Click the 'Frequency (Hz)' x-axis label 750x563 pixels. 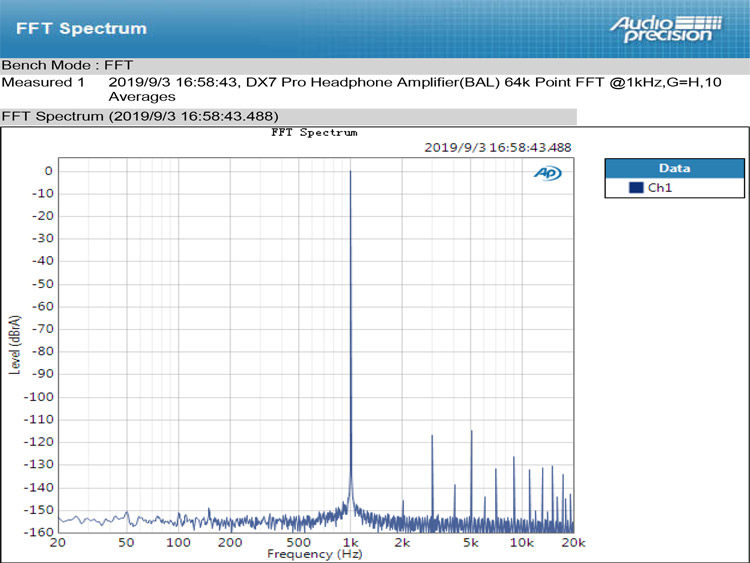(315, 554)
